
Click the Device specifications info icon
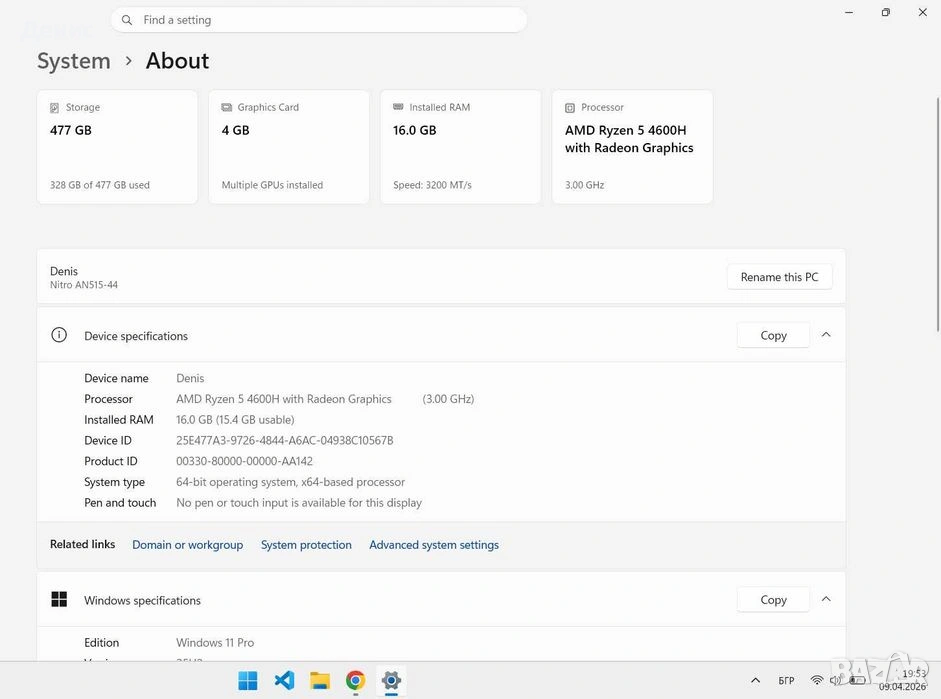pos(59,336)
